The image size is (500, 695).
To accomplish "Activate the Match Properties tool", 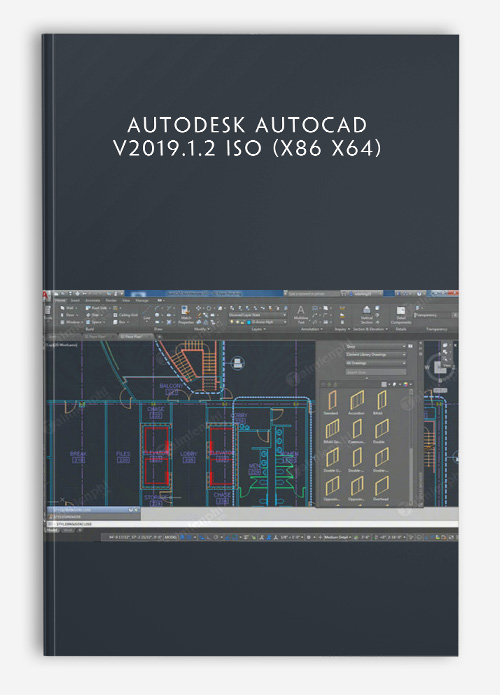I will click(186, 315).
